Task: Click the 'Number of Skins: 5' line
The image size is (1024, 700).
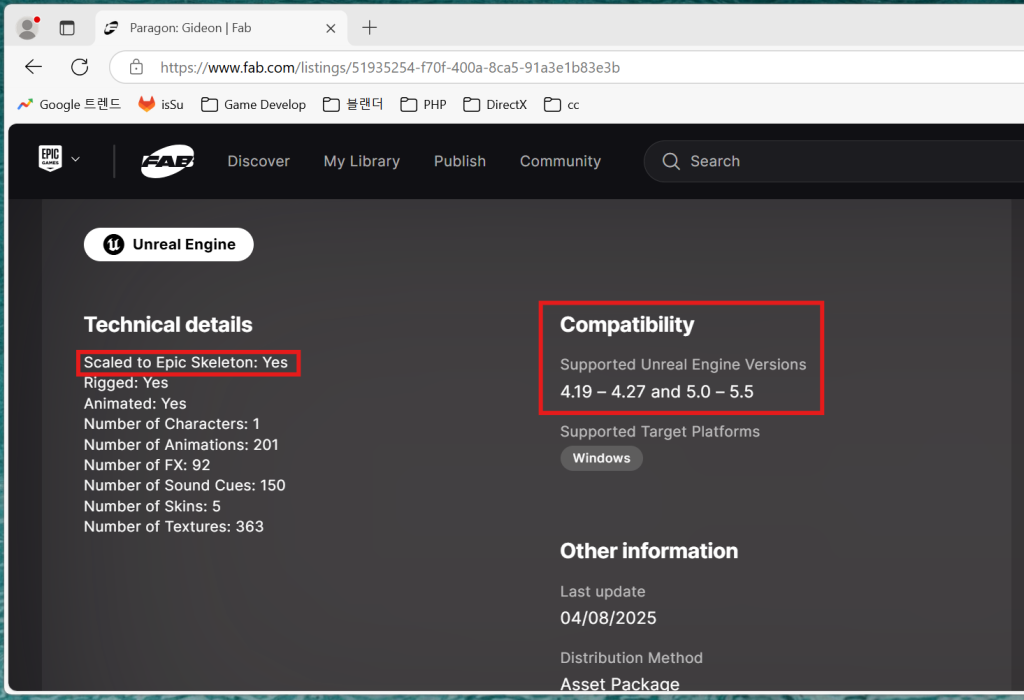Action: tap(152, 506)
